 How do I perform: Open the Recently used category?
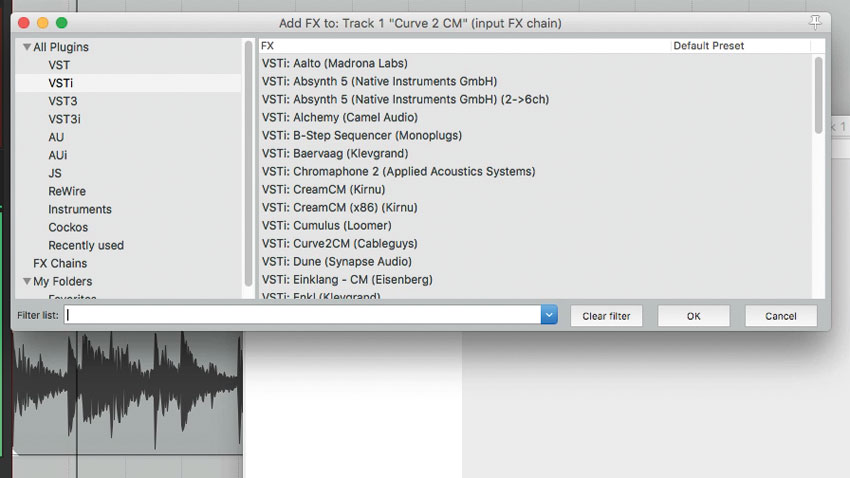pyautogui.click(x=86, y=245)
